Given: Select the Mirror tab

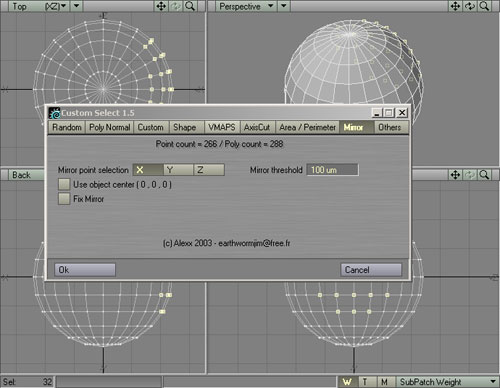Looking at the screenshot, I should [356, 127].
